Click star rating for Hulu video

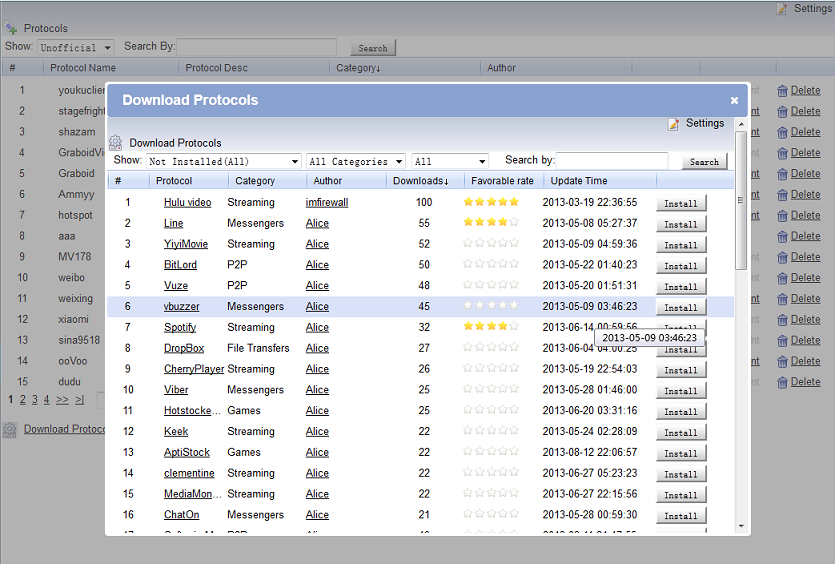click(491, 202)
